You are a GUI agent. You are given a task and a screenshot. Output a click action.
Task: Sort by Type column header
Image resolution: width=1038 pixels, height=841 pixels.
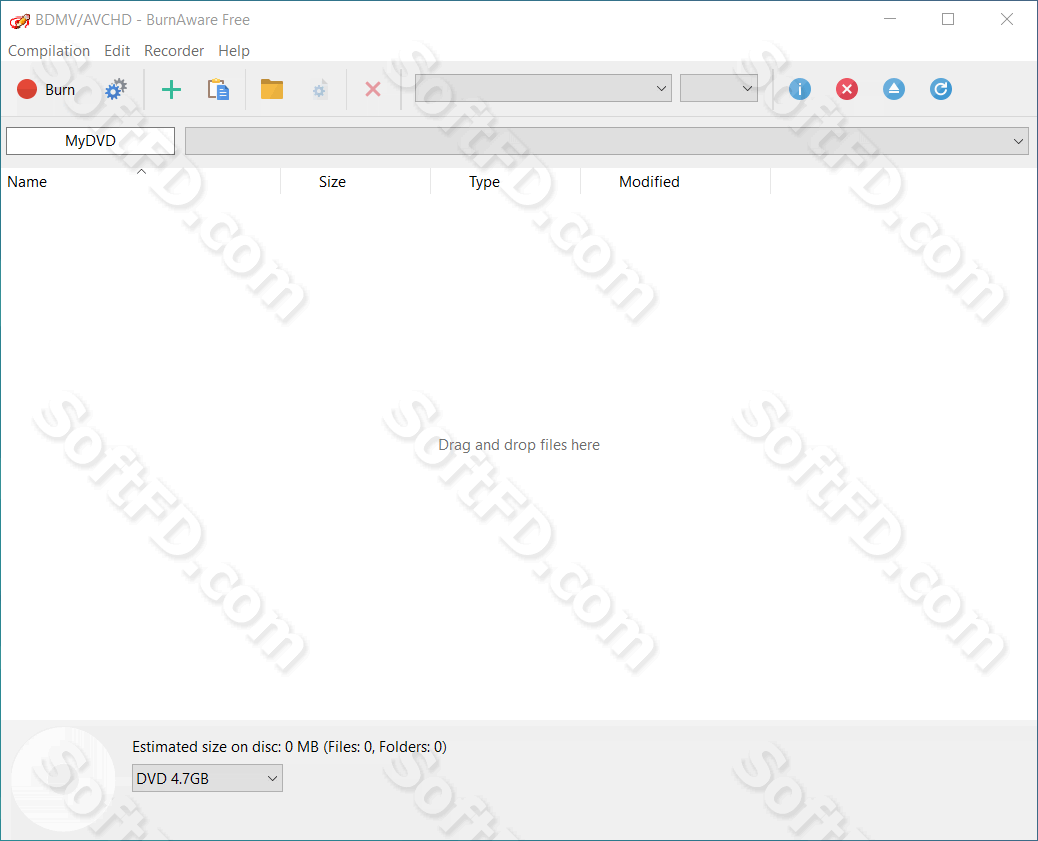click(x=506, y=181)
